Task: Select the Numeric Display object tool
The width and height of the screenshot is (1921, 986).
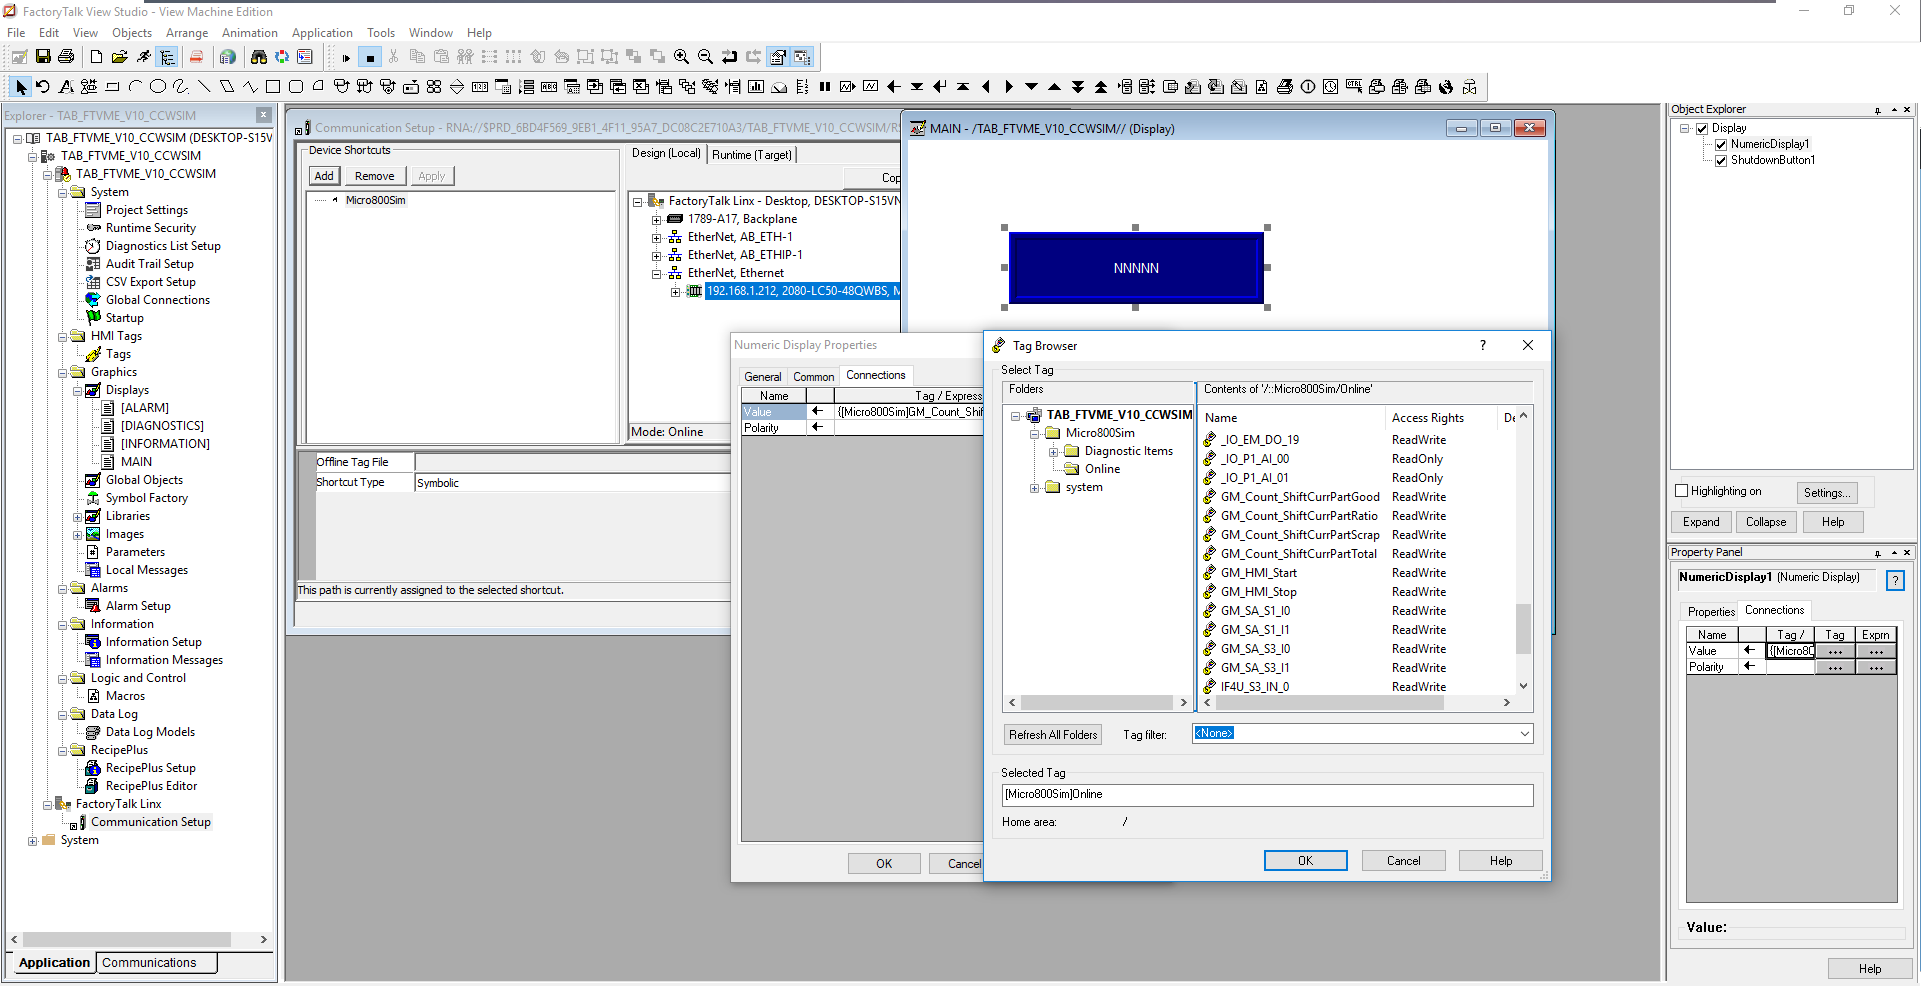Action: tap(480, 87)
